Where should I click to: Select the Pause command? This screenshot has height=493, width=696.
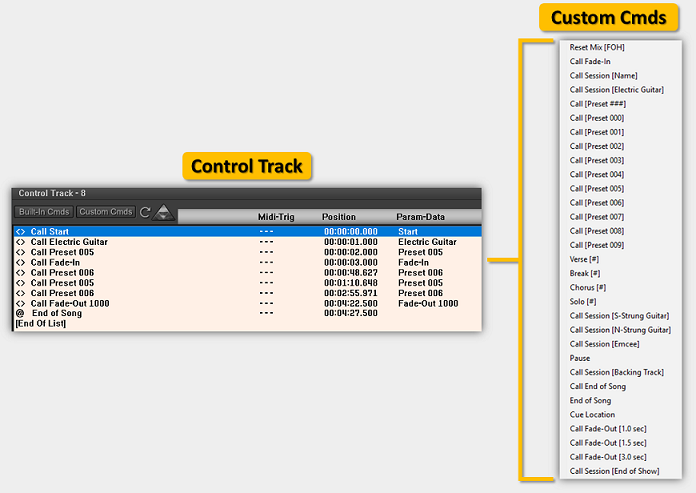tap(580, 358)
